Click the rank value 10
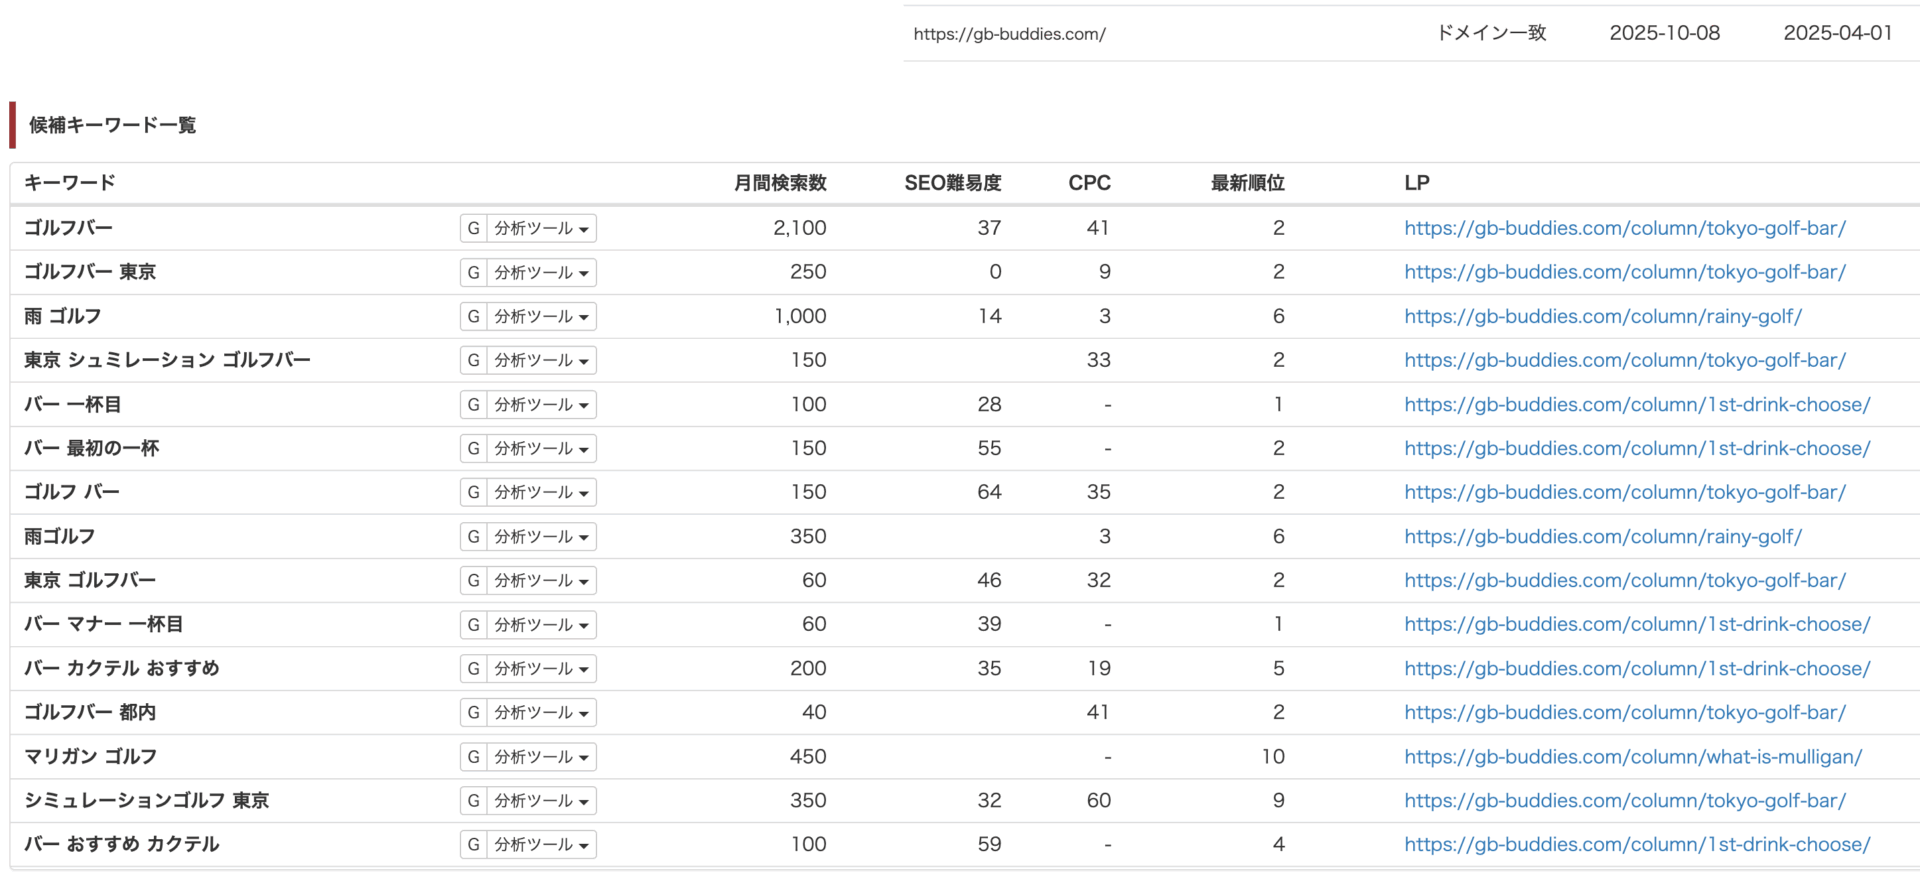1920x873 pixels. point(1273,756)
